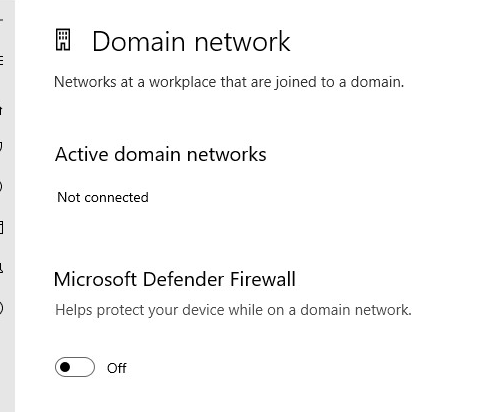Click the Domain network page title
The height and width of the screenshot is (412, 478).
[191, 41]
